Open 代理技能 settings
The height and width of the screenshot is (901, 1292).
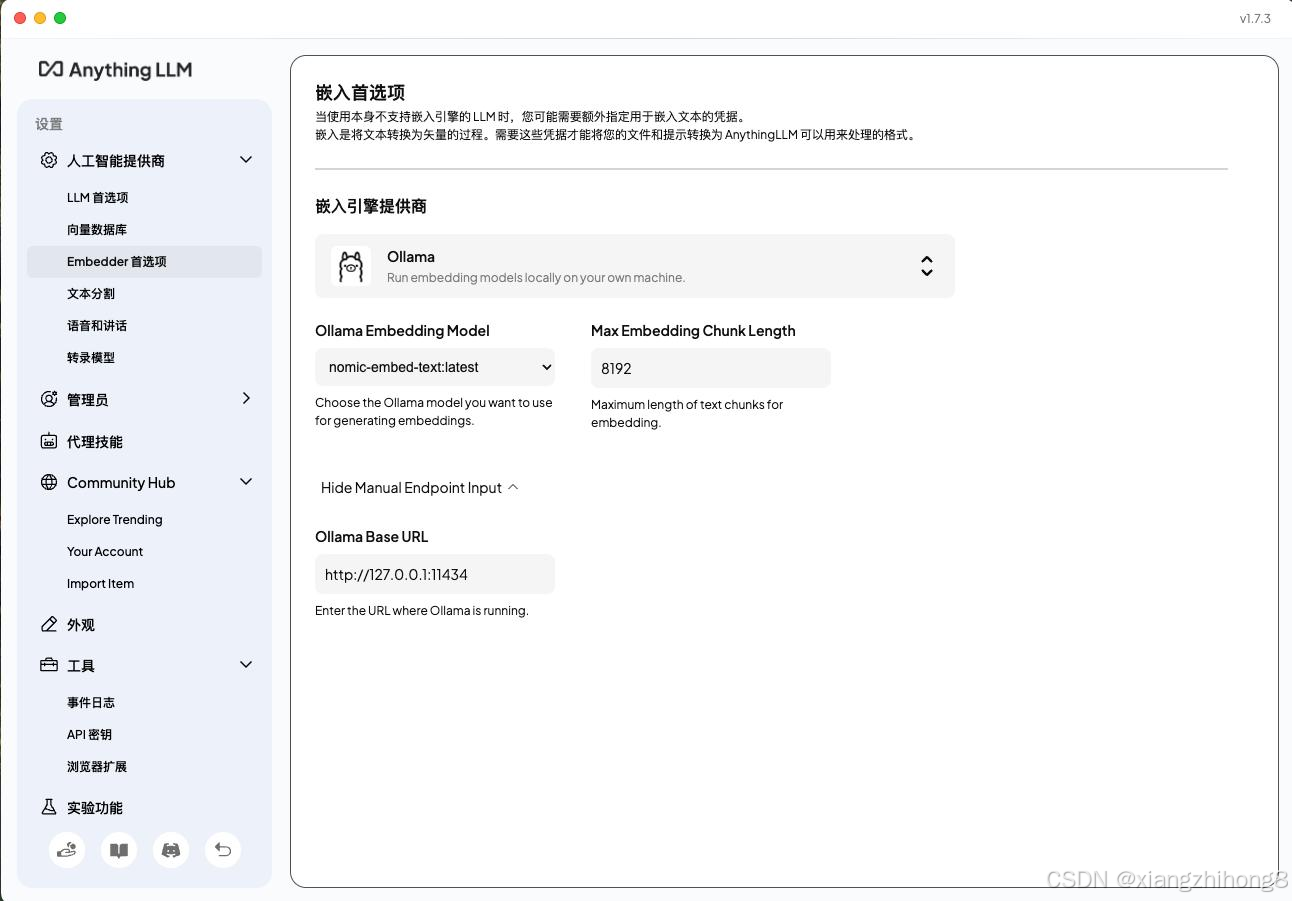point(95,442)
